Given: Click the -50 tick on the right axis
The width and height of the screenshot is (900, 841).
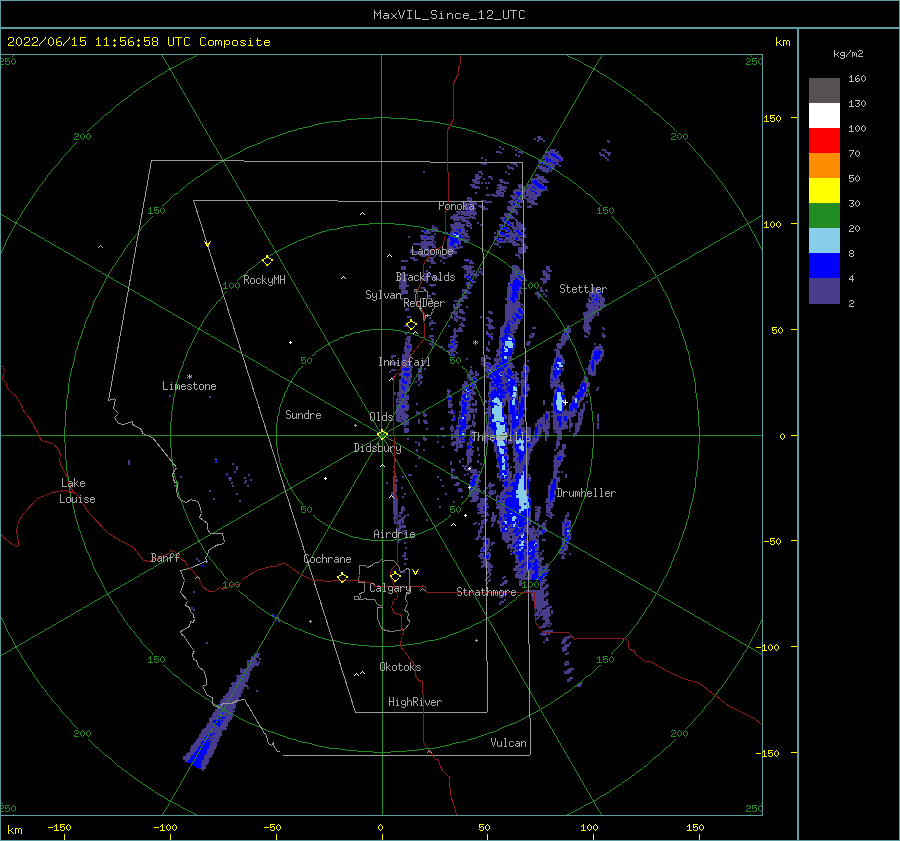Looking at the screenshot, I should click(x=772, y=541).
